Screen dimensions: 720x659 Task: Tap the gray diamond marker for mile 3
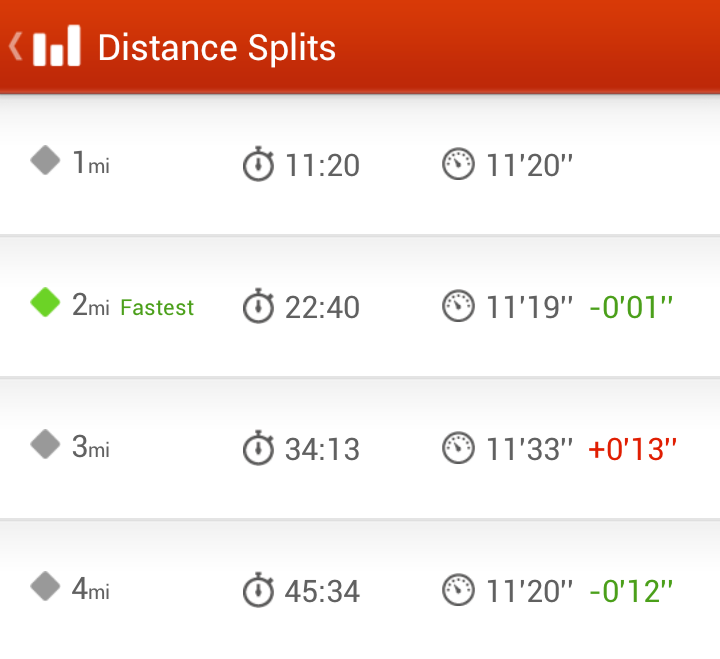click(x=46, y=444)
